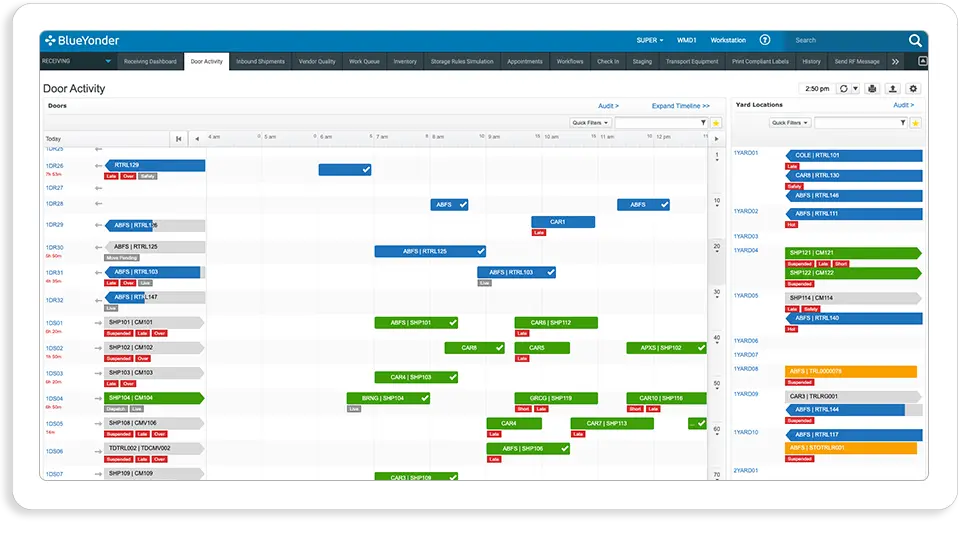Screen dimensions: 960x540
Task: Move timeline backward with left arrow
Action: tap(197, 139)
